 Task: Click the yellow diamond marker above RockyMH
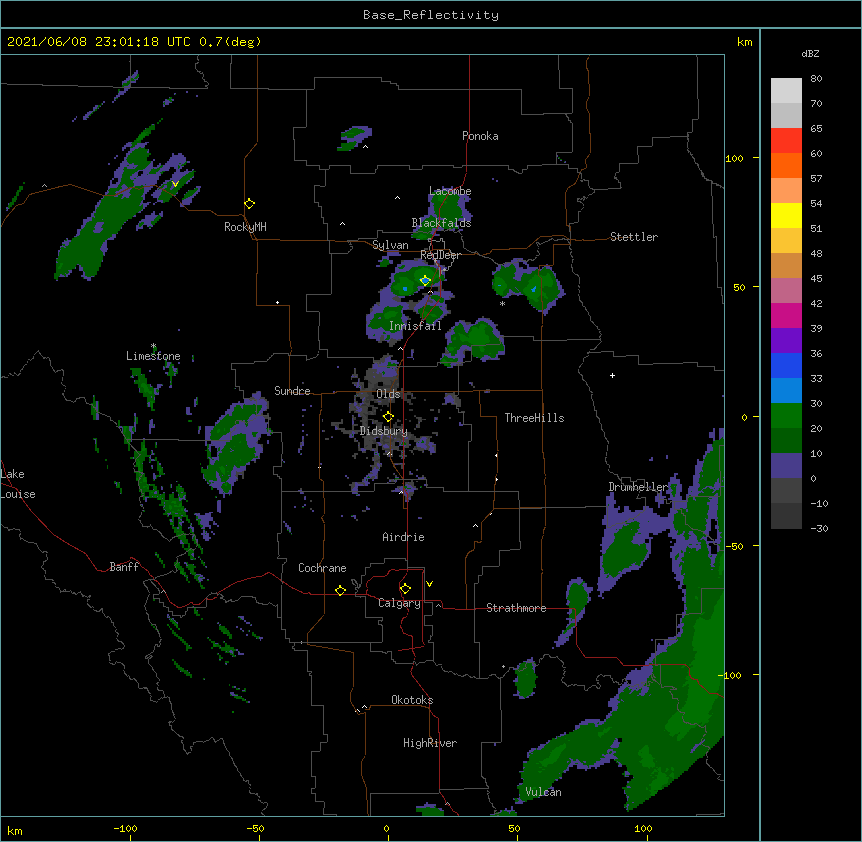pos(249,204)
